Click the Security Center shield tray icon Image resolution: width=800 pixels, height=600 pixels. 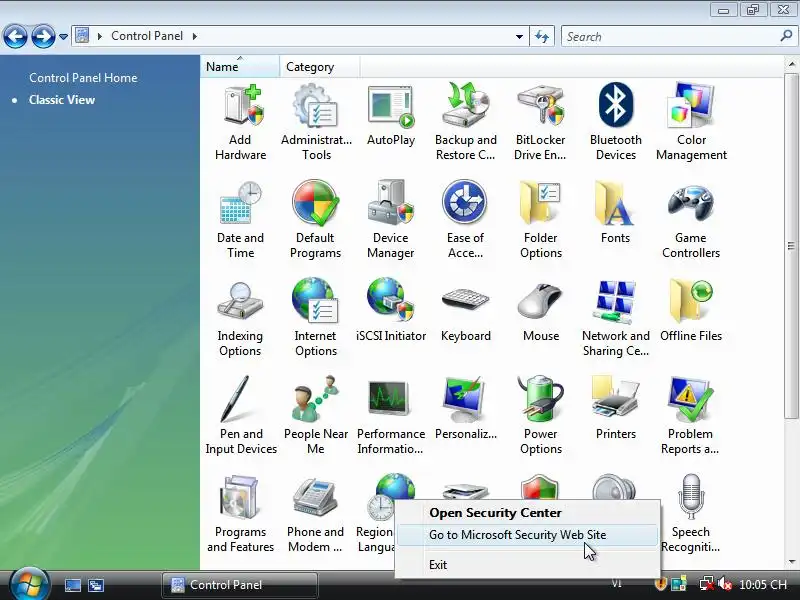(x=661, y=584)
